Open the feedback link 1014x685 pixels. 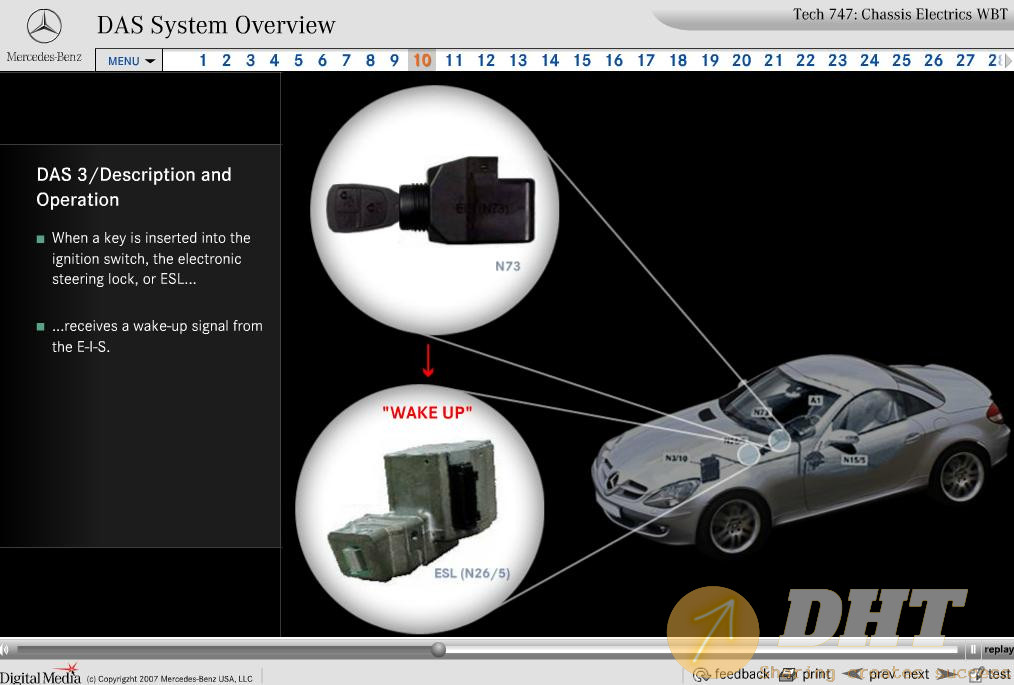click(x=742, y=674)
